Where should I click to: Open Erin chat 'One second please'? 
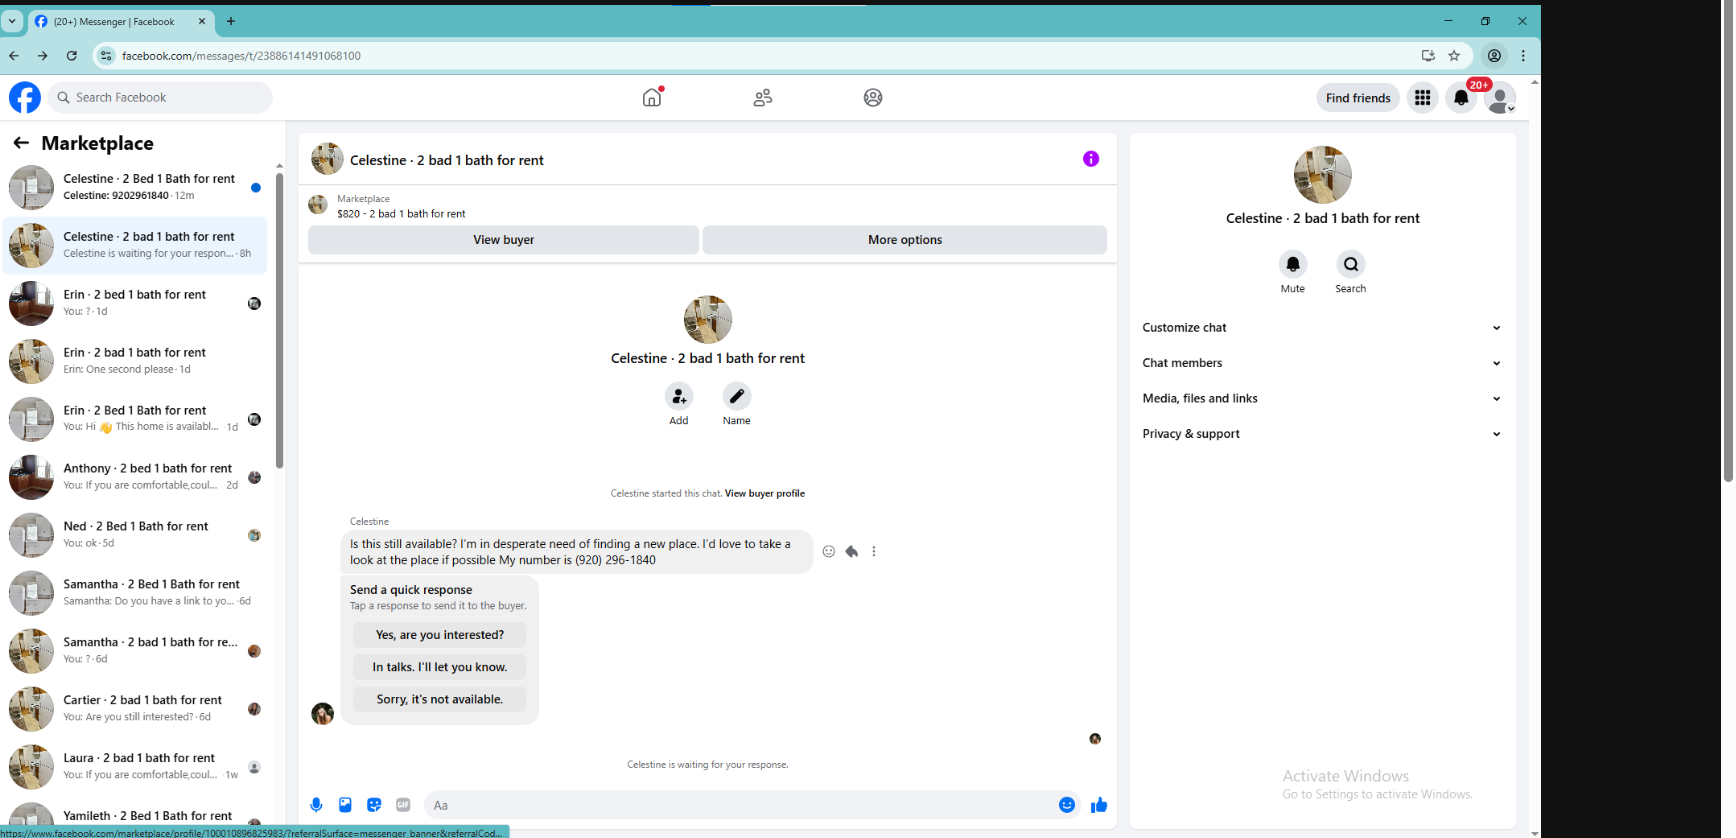click(x=136, y=361)
